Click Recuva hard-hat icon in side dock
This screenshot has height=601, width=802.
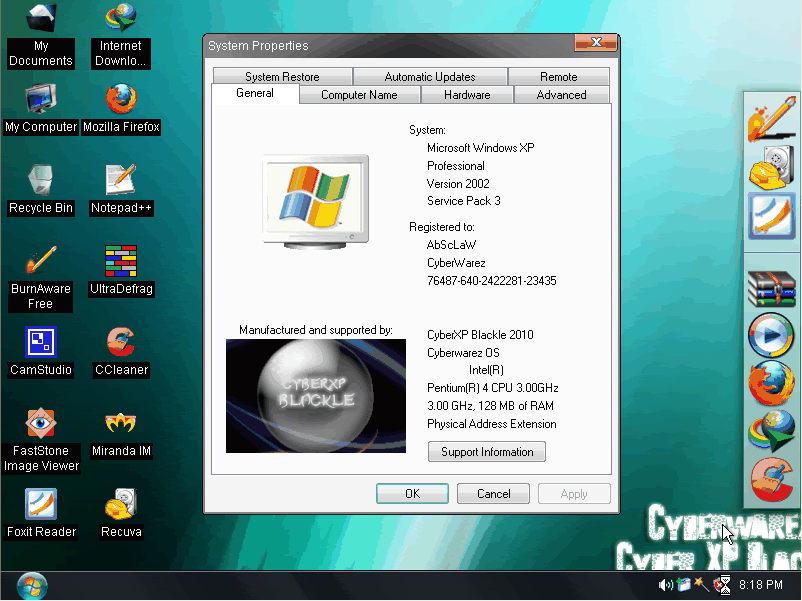[772, 168]
